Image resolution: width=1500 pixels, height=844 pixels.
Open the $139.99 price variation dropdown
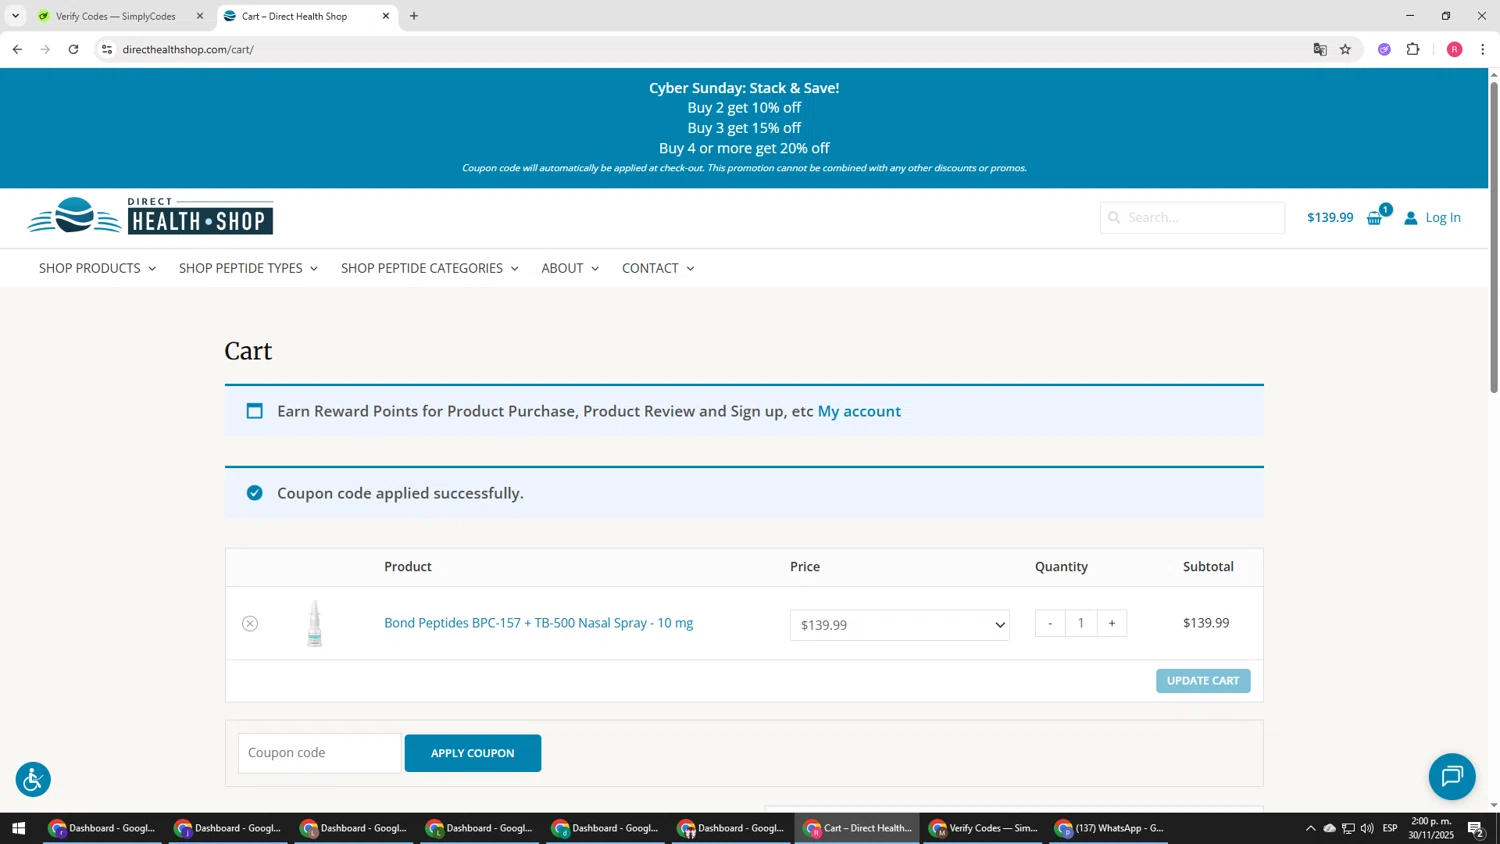[899, 625]
